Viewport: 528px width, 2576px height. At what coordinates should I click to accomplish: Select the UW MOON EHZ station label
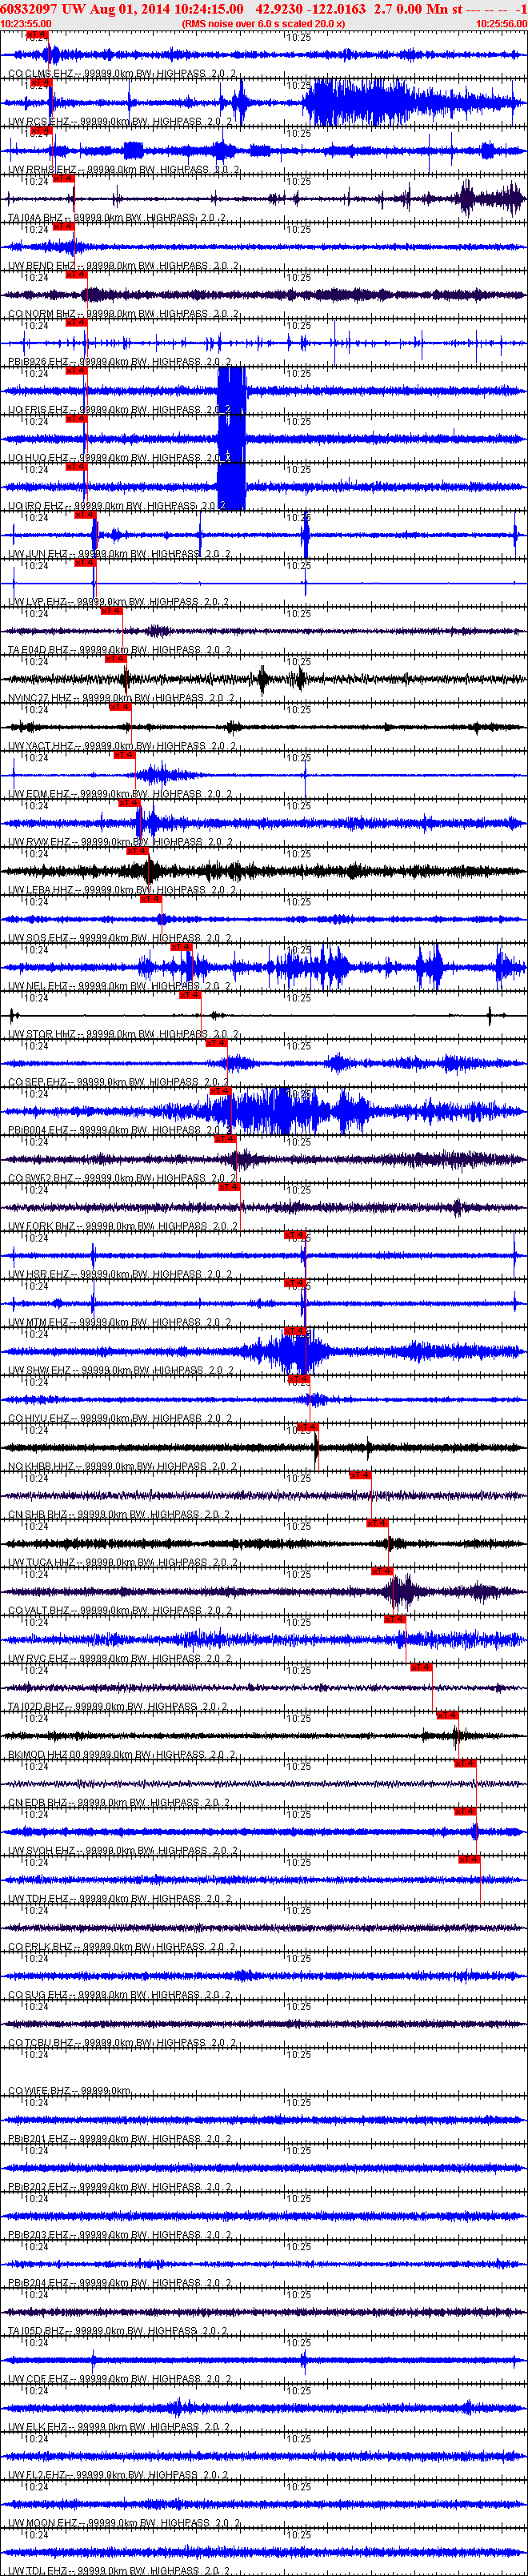(123, 2522)
